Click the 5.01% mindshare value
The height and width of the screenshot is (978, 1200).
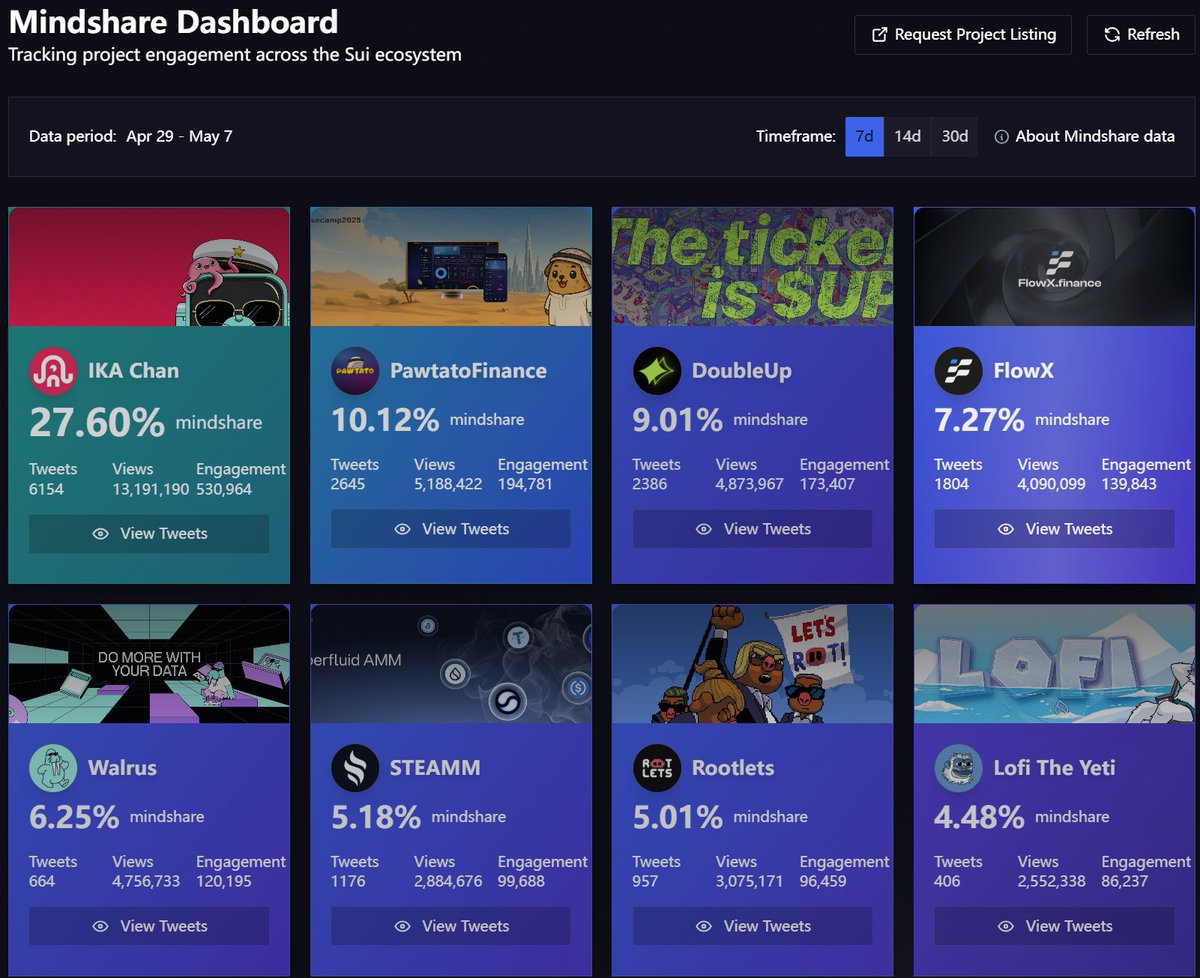click(677, 816)
